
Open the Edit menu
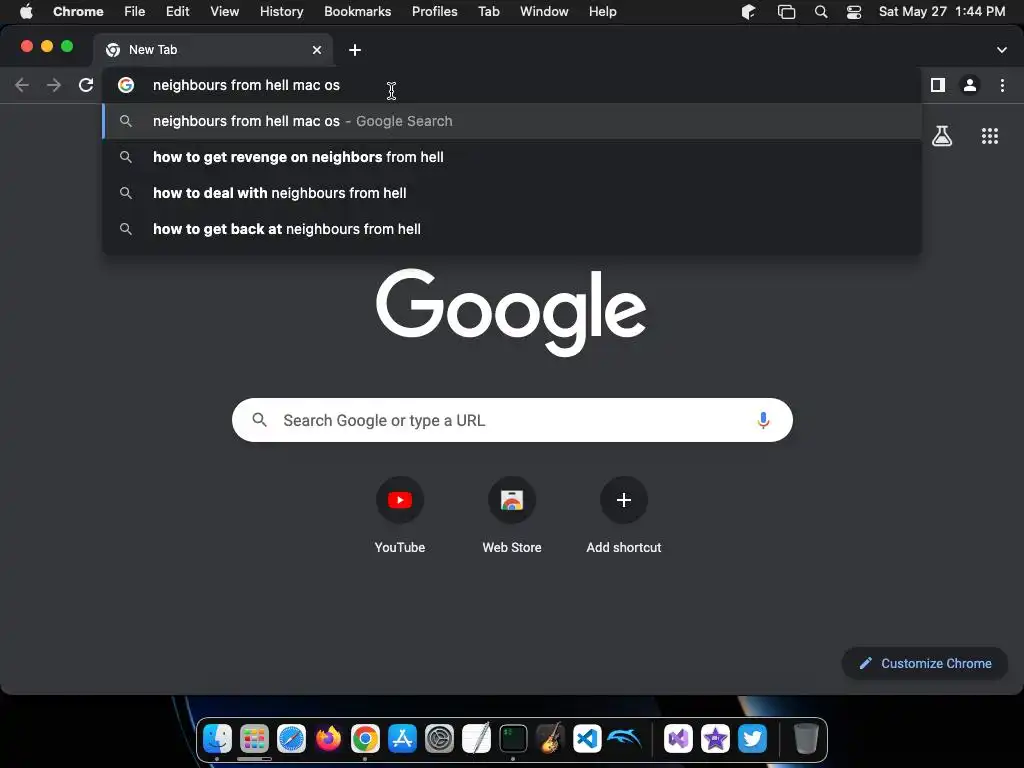[177, 12]
